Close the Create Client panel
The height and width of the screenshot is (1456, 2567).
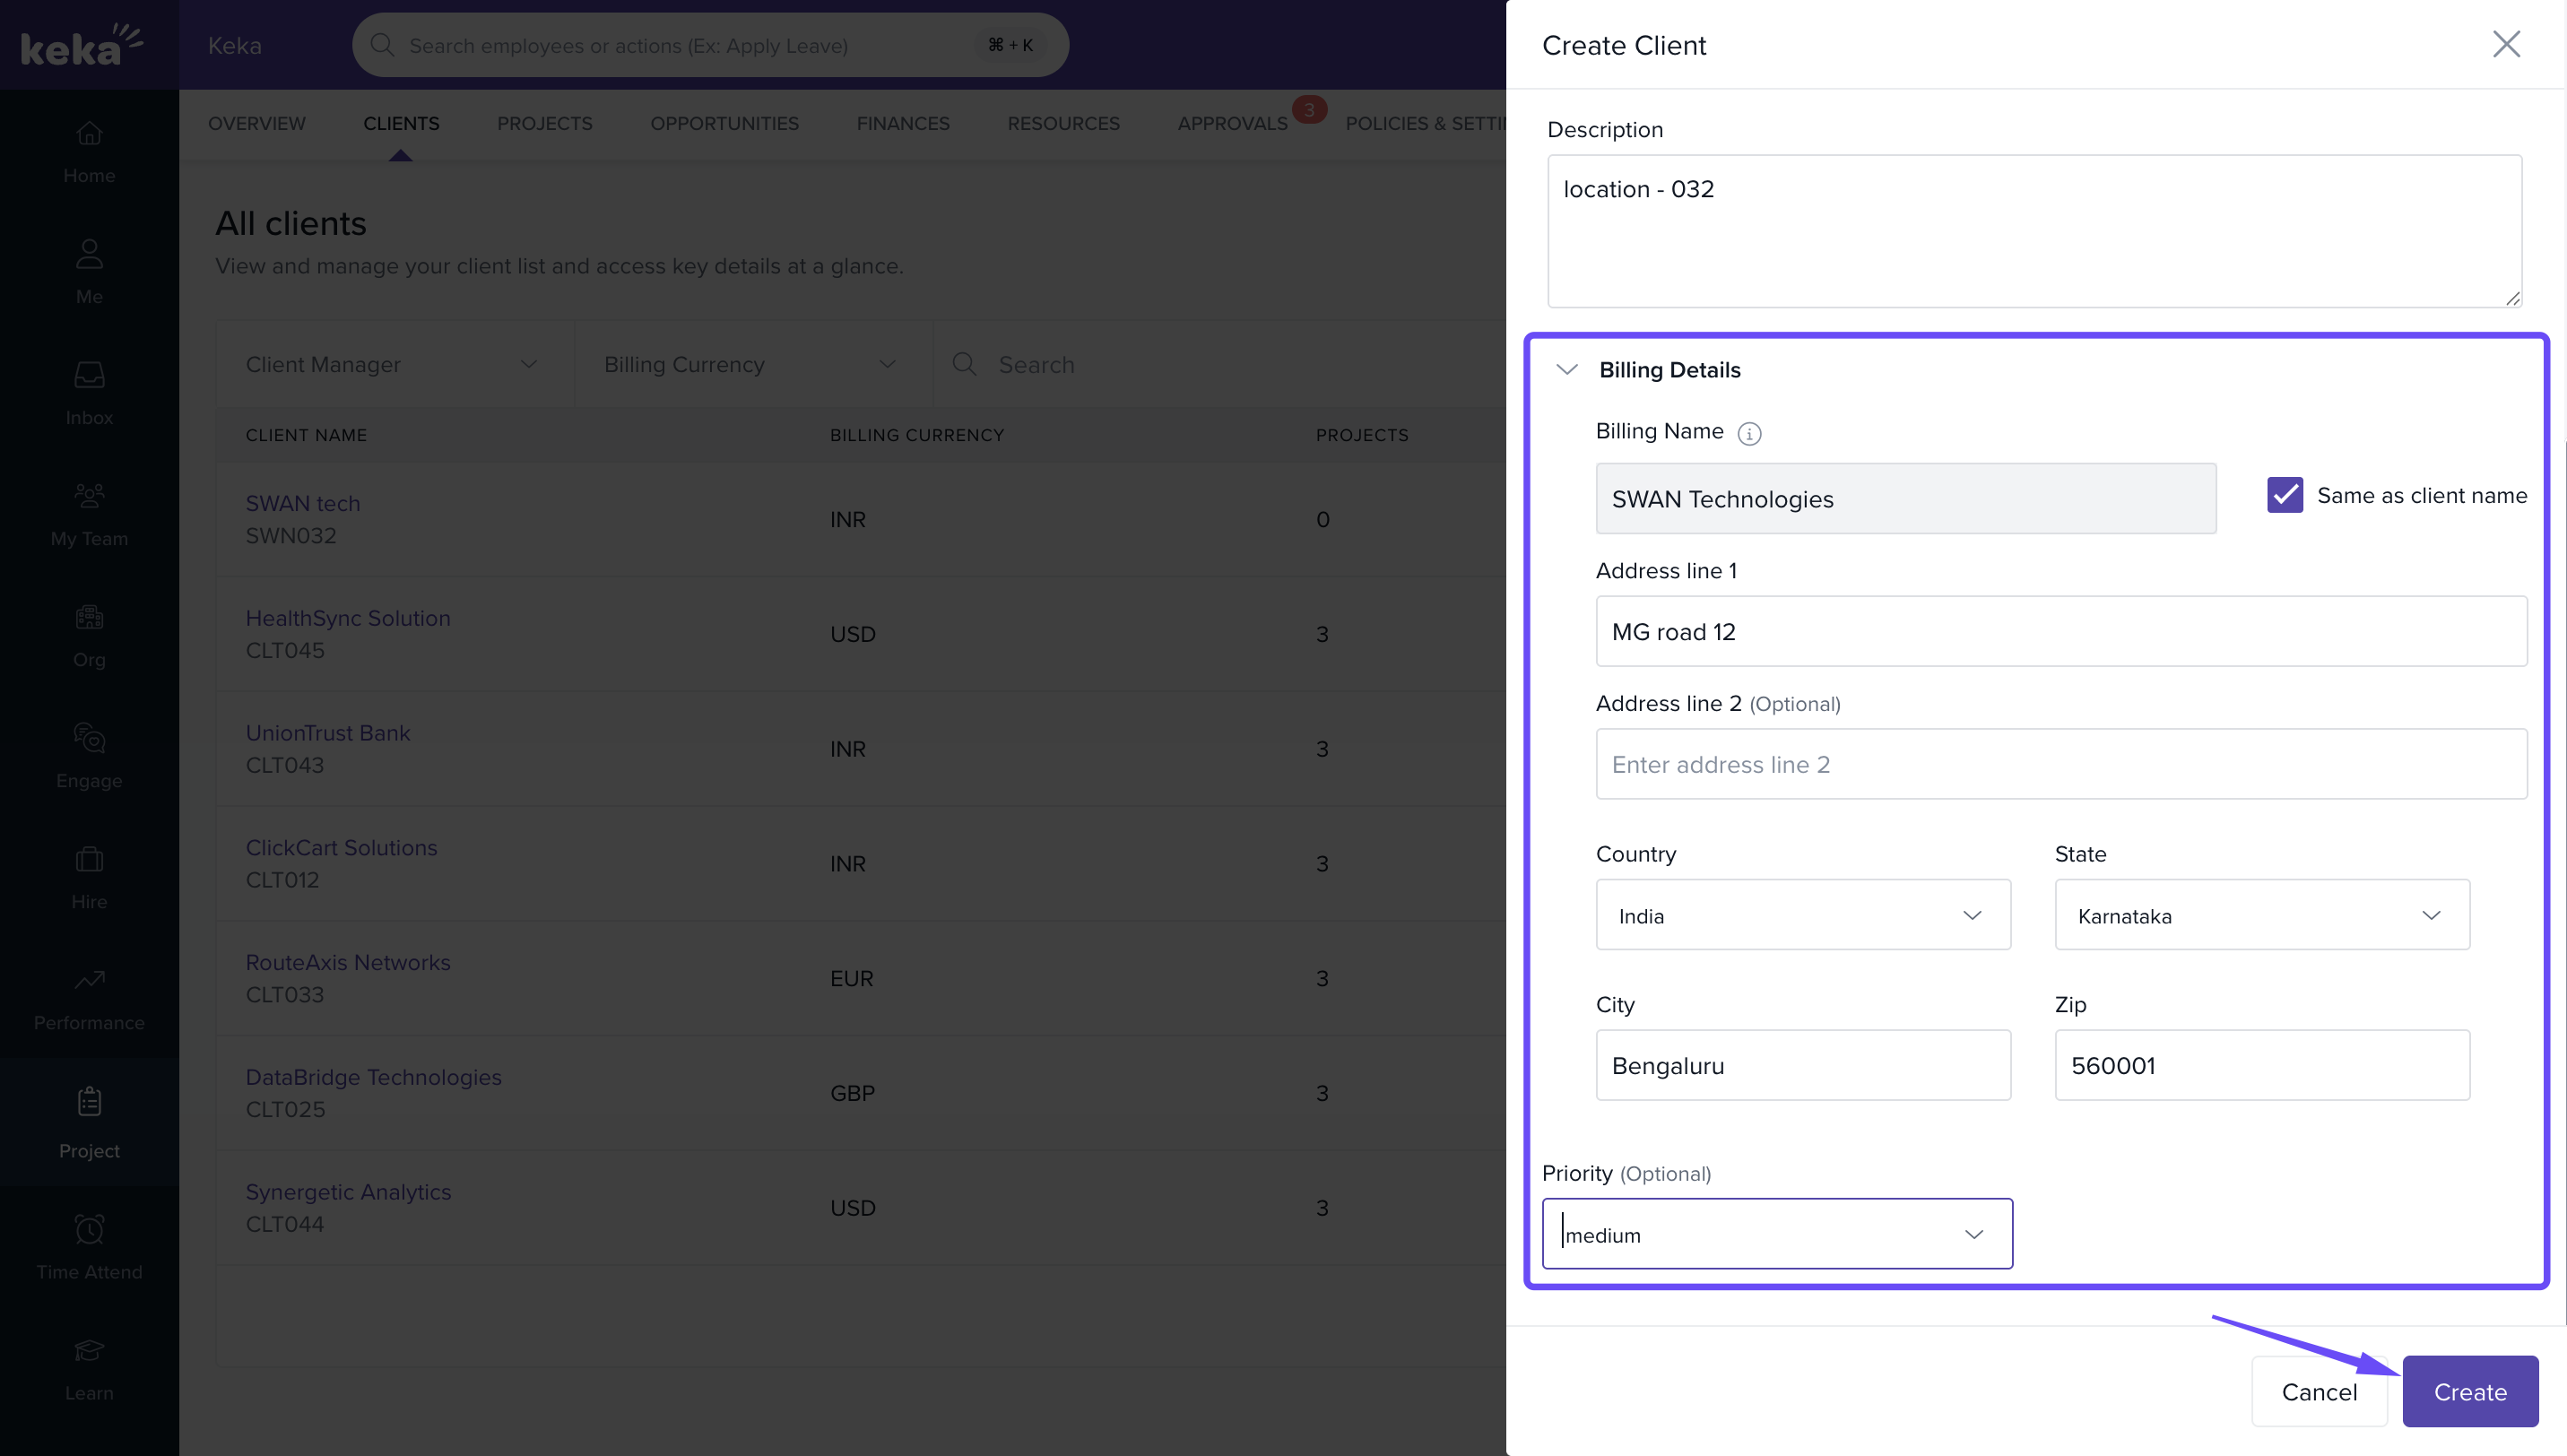point(2505,44)
